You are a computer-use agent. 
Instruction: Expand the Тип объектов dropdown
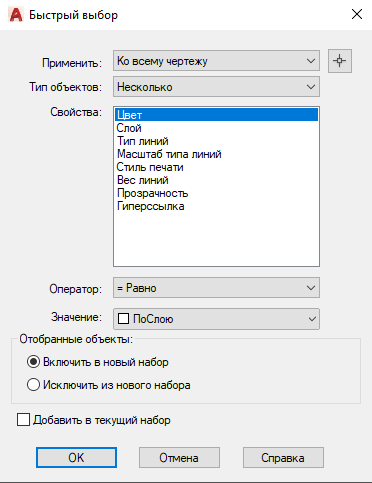216,87
